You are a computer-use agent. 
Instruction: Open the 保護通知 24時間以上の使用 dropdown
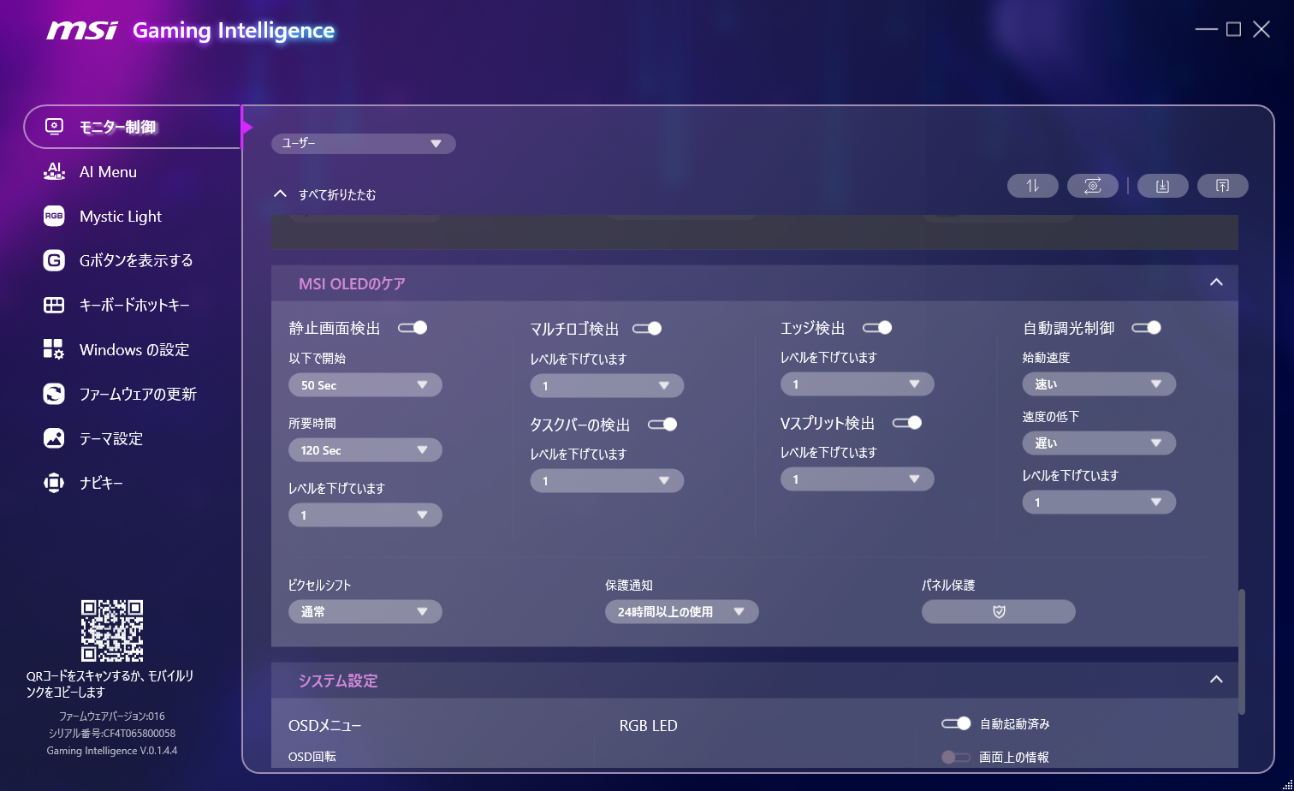tap(682, 611)
